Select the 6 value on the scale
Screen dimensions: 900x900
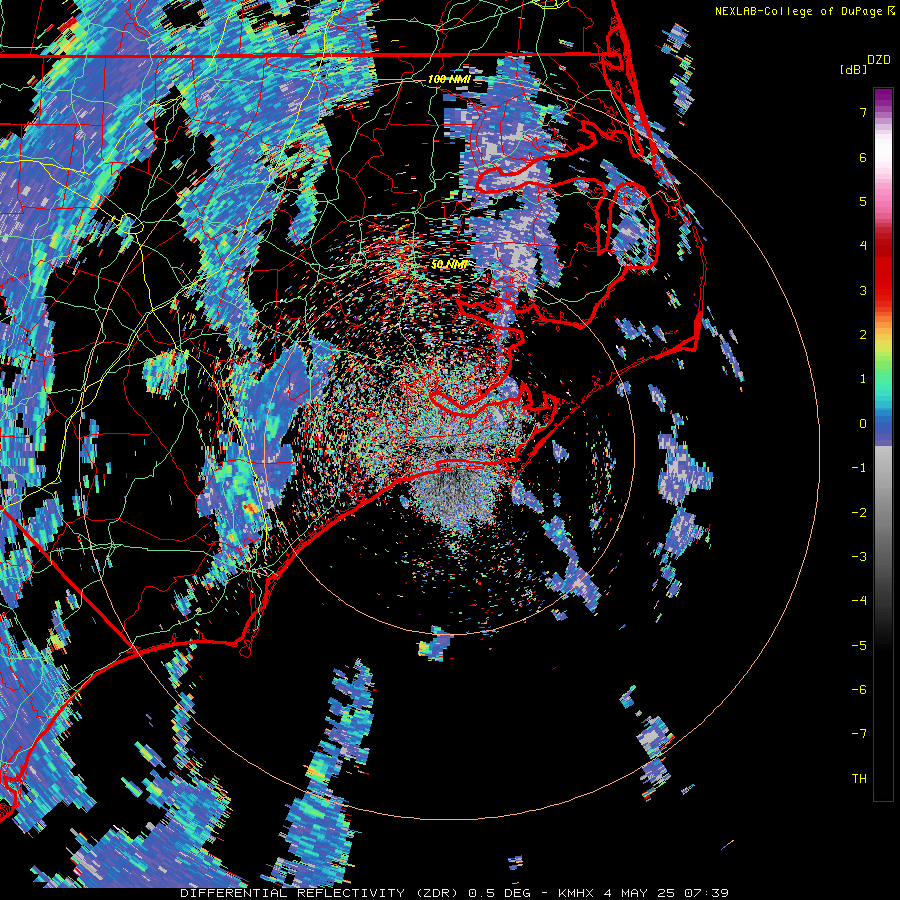point(863,157)
